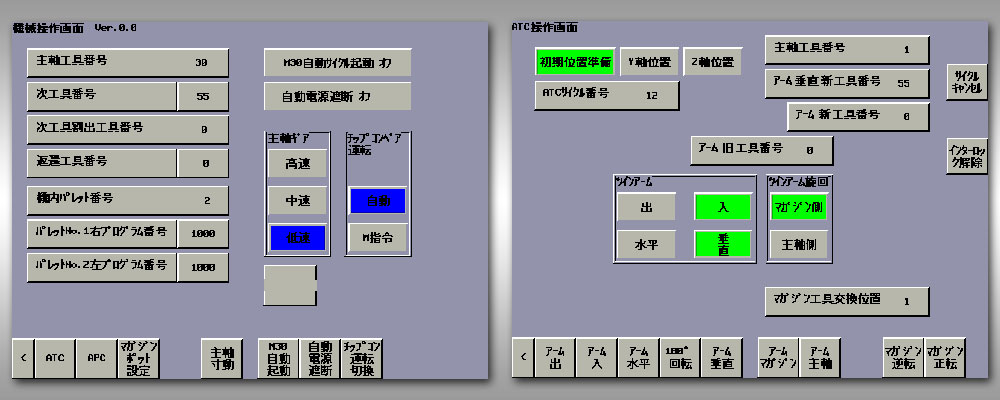Select 主軸側 in twin arm rotation group

click(x=797, y=243)
